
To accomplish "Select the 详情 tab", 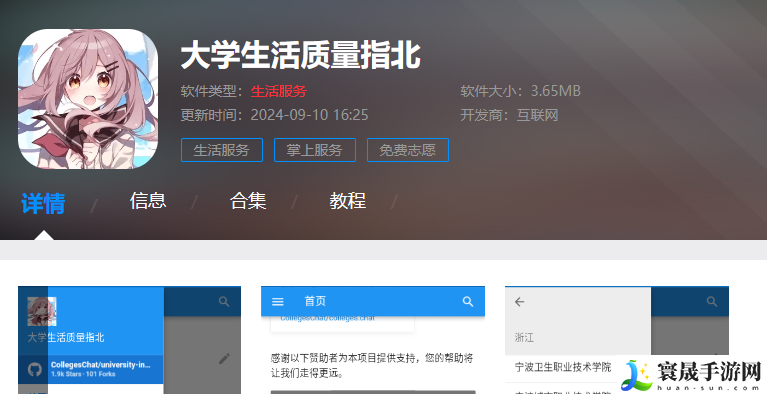I will point(43,203).
